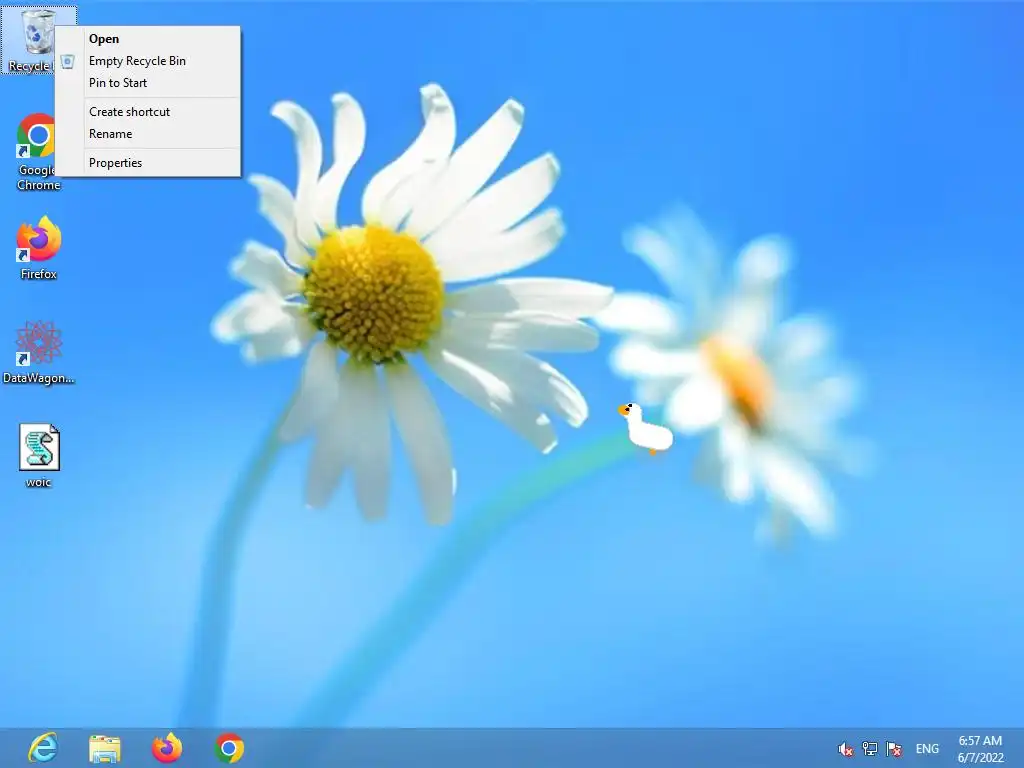Image resolution: width=1024 pixels, height=768 pixels.
Task: Click the ENG language indicator
Action: click(927, 749)
